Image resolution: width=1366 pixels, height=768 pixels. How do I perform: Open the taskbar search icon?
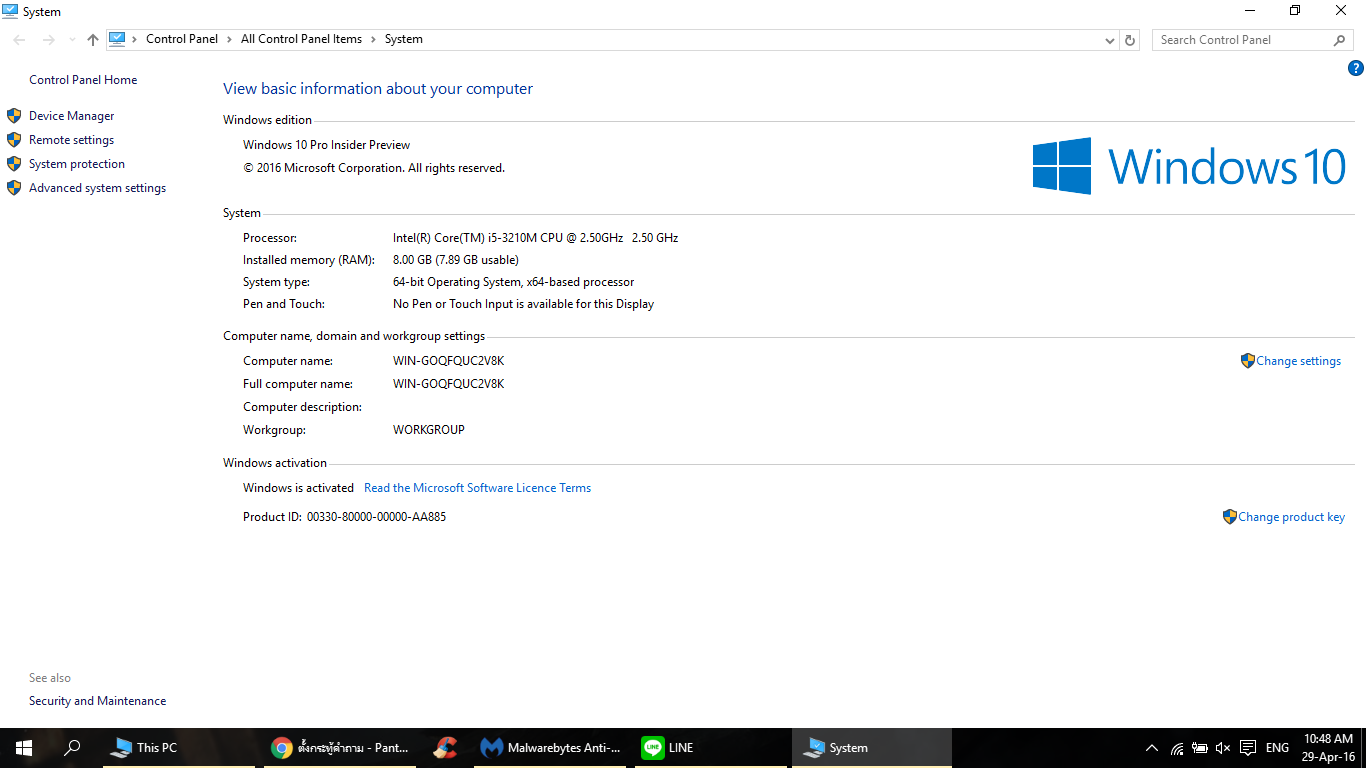72,748
